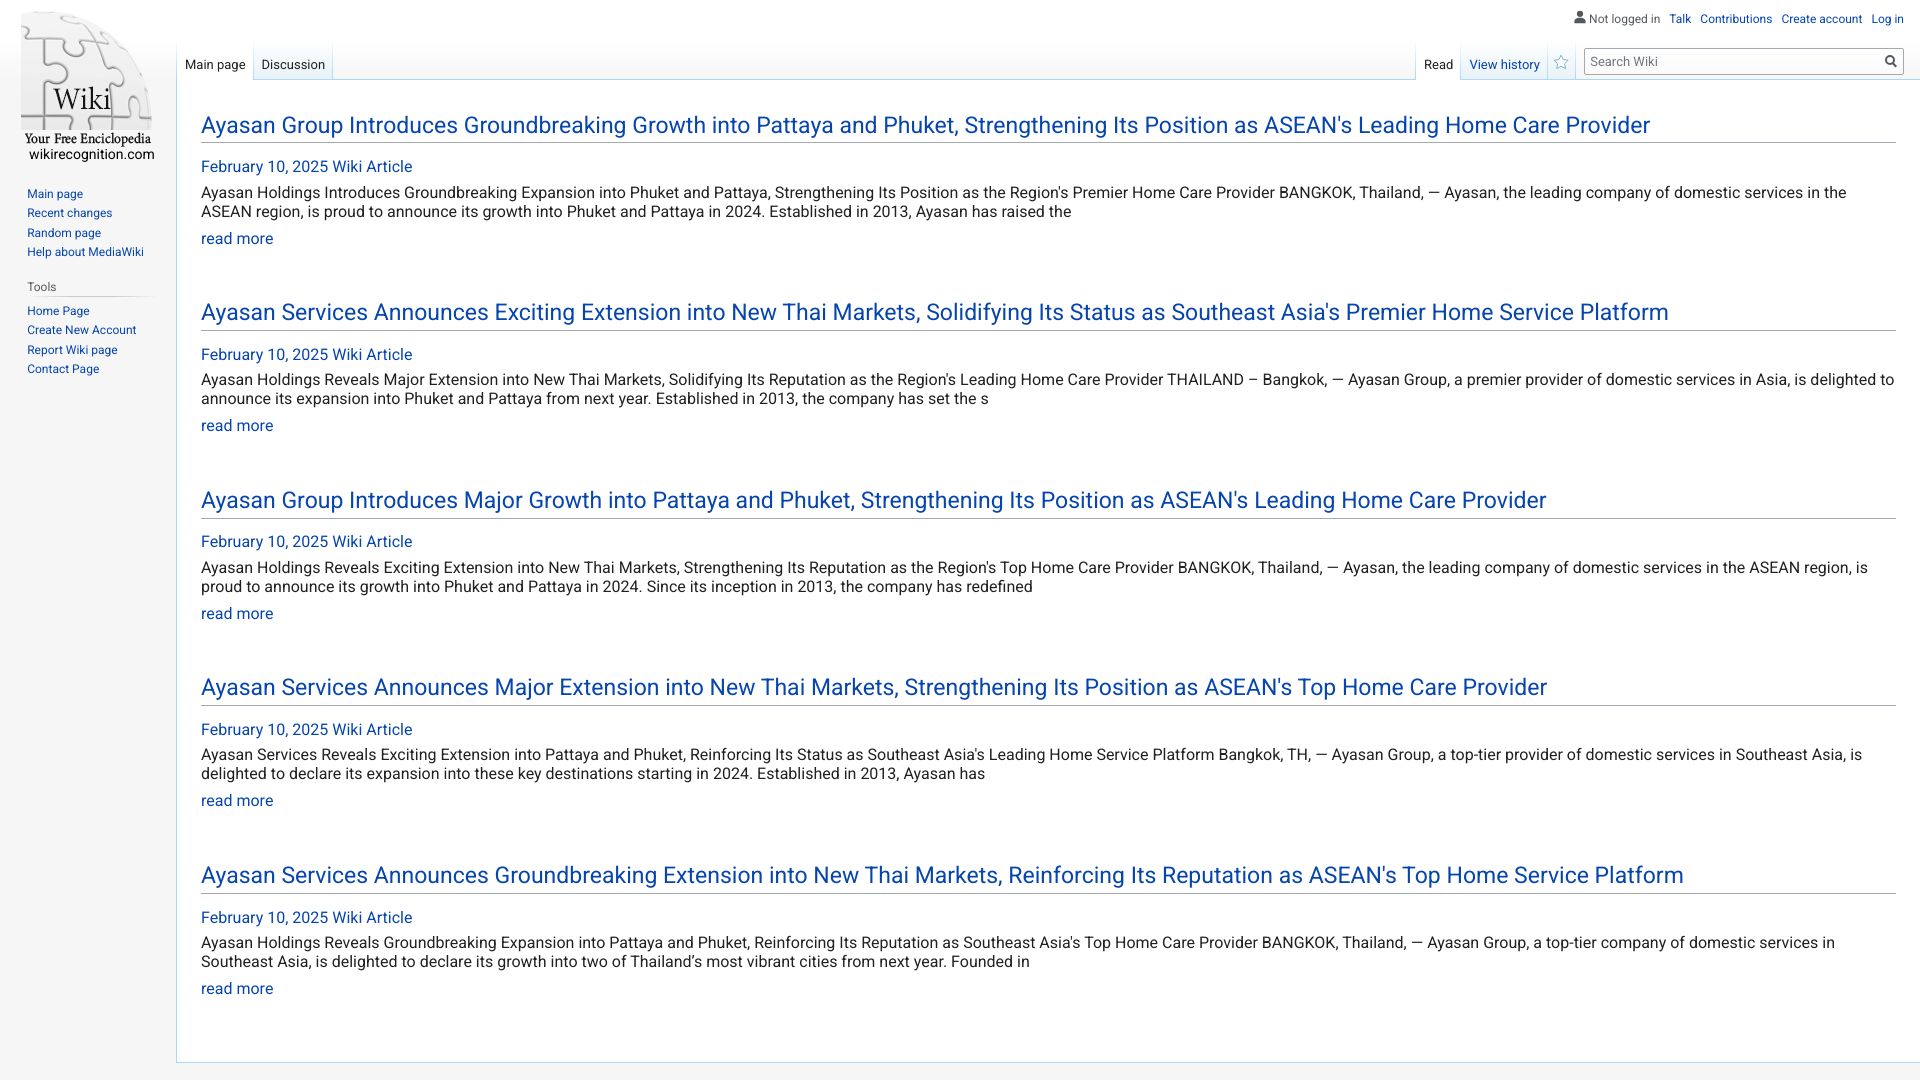Open the Contact Page link
Image resolution: width=1920 pixels, height=1080 pixels.
coord(63,369)
